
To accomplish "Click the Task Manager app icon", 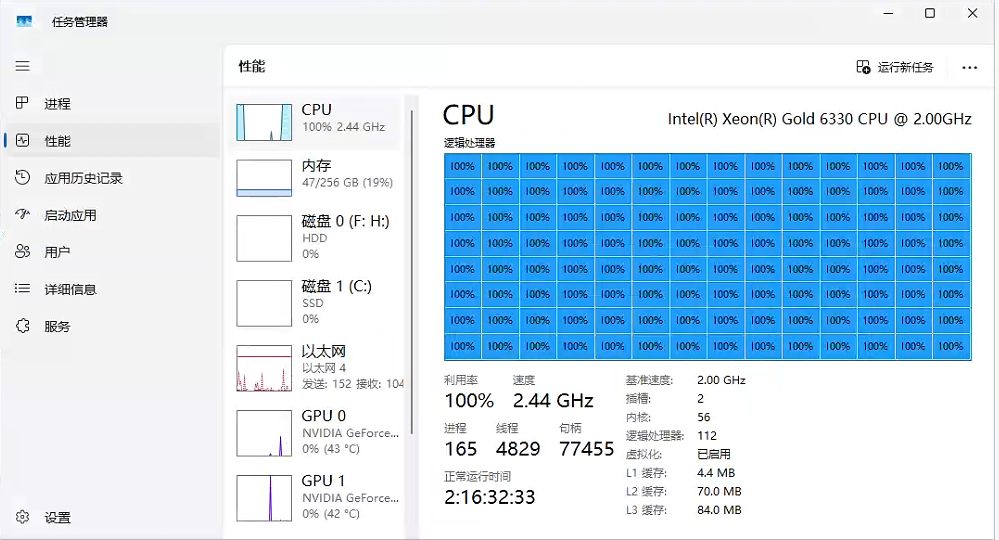I will point(24,22).
